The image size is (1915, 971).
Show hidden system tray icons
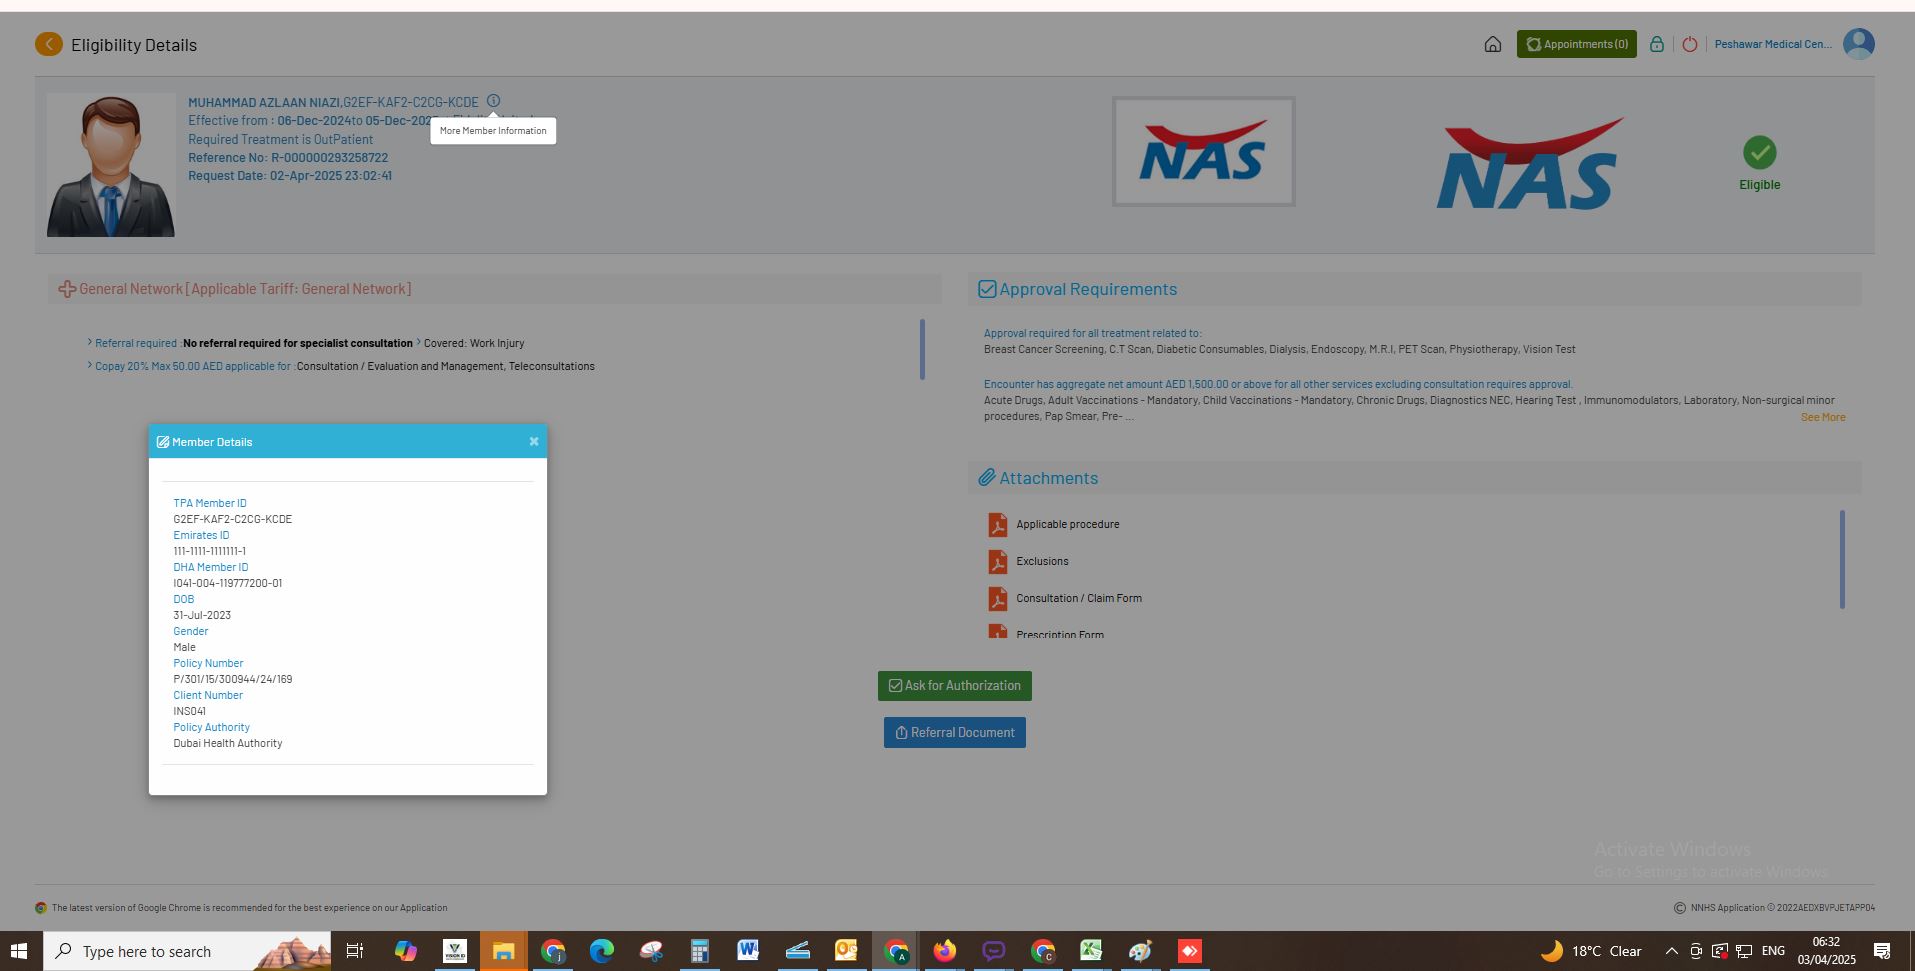(x=1671, y=951)
